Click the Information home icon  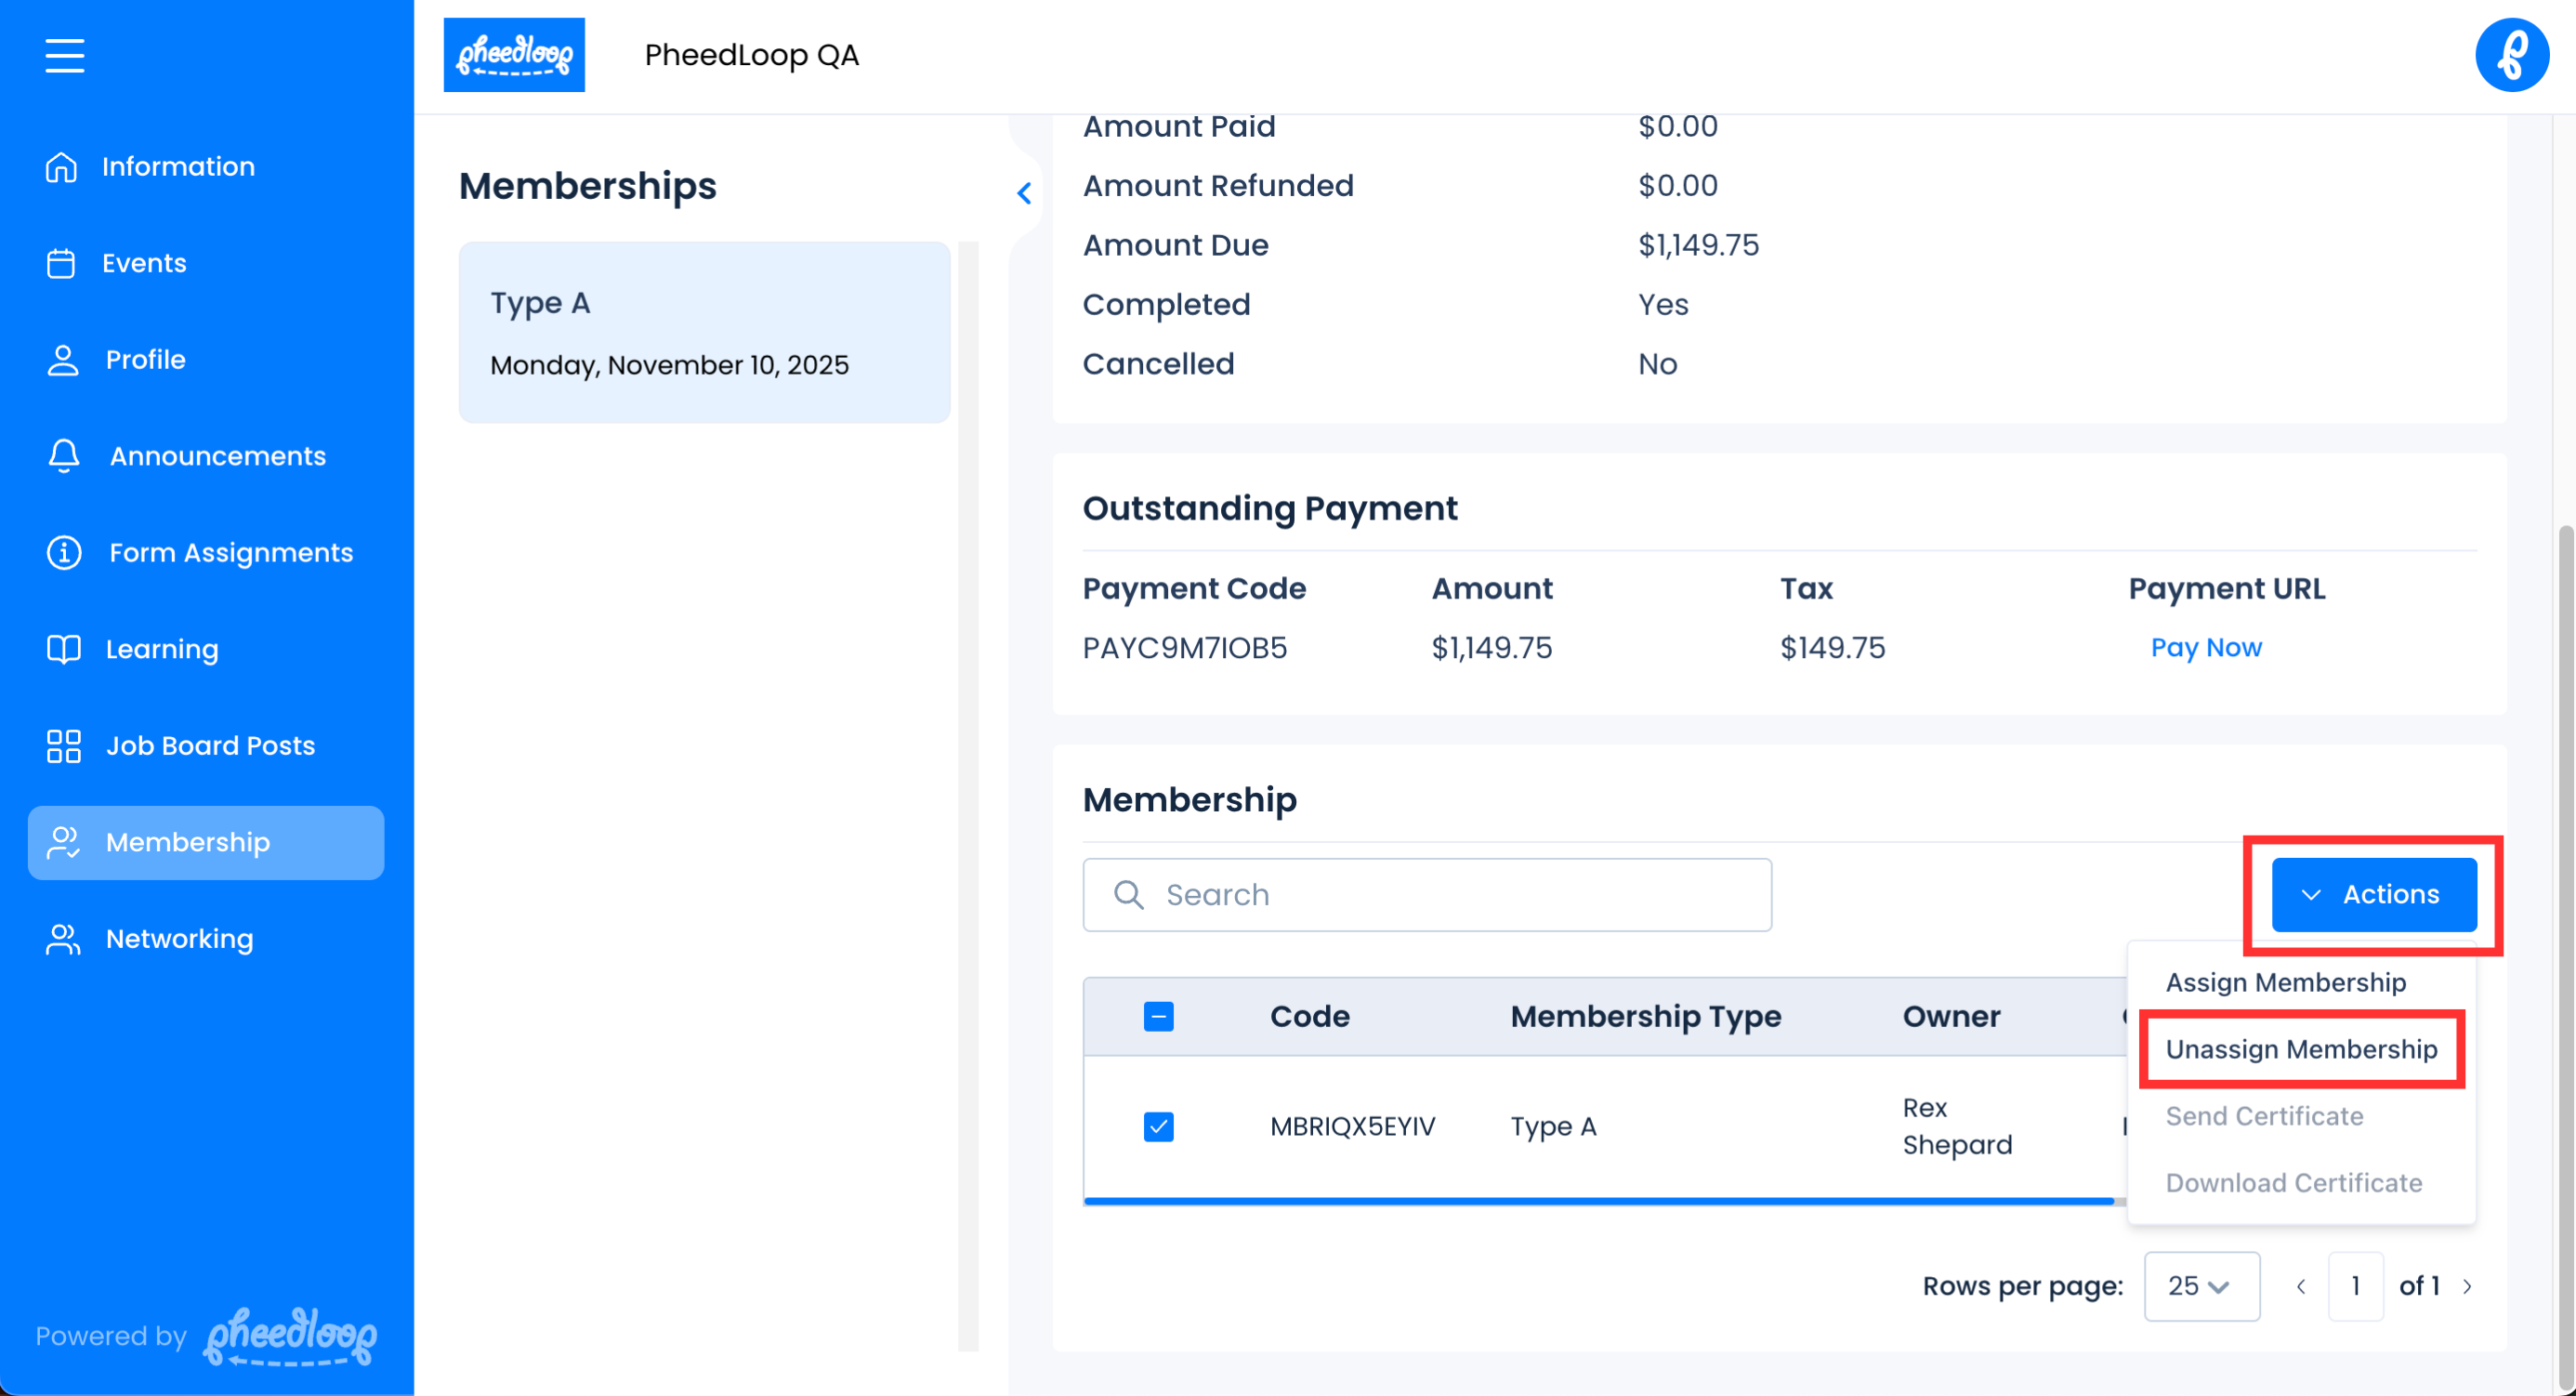tap(61, 167)
